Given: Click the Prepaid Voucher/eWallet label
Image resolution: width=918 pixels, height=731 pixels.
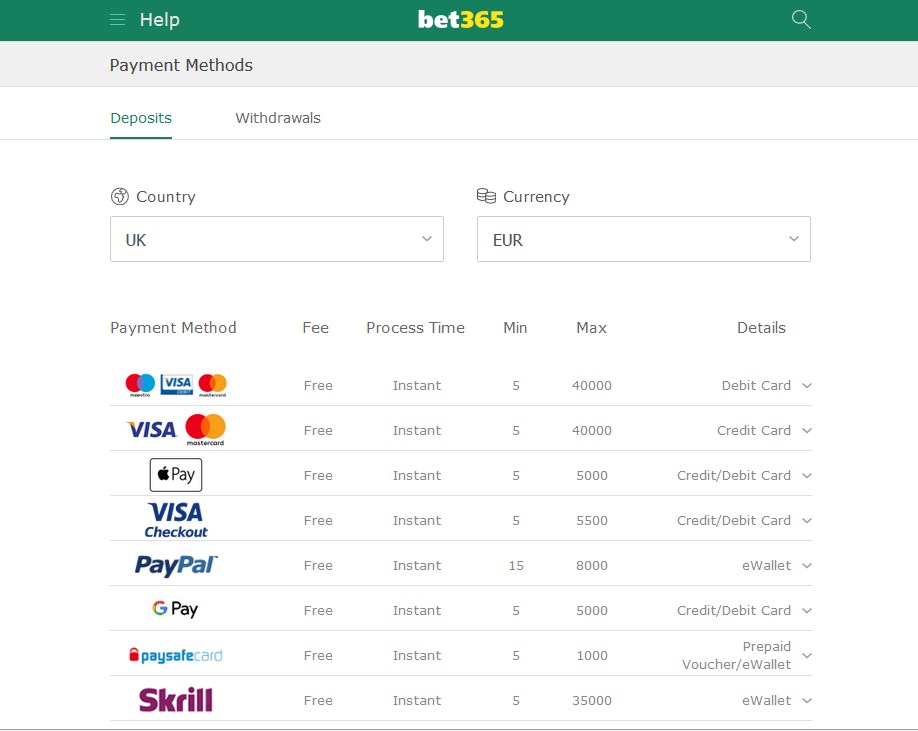Looking at the screenshot, I should pyautogui.click(x=737, y=656).
